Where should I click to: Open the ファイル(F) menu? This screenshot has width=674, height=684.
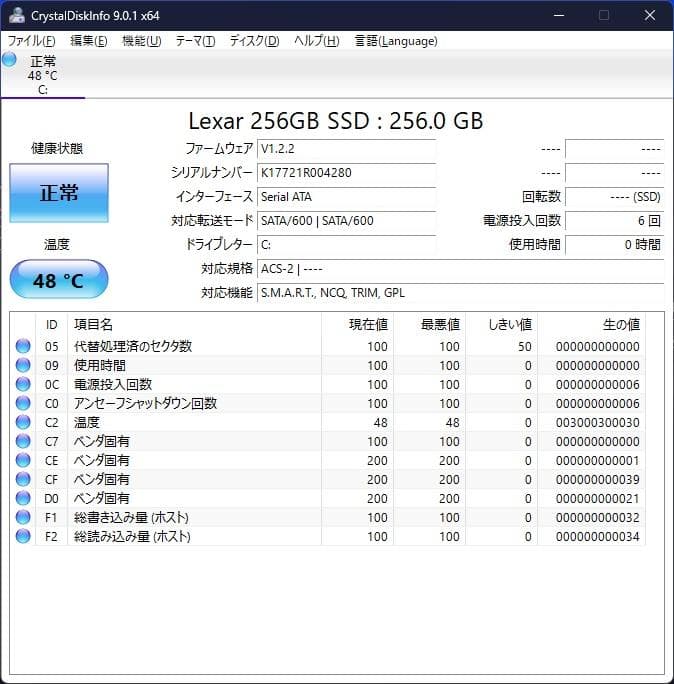(x=31, y=41)
